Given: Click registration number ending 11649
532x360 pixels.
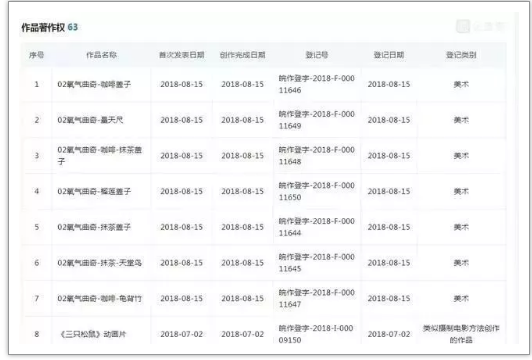Looking at the screenshot, I should pyautogui.click(x=317, y=120).
